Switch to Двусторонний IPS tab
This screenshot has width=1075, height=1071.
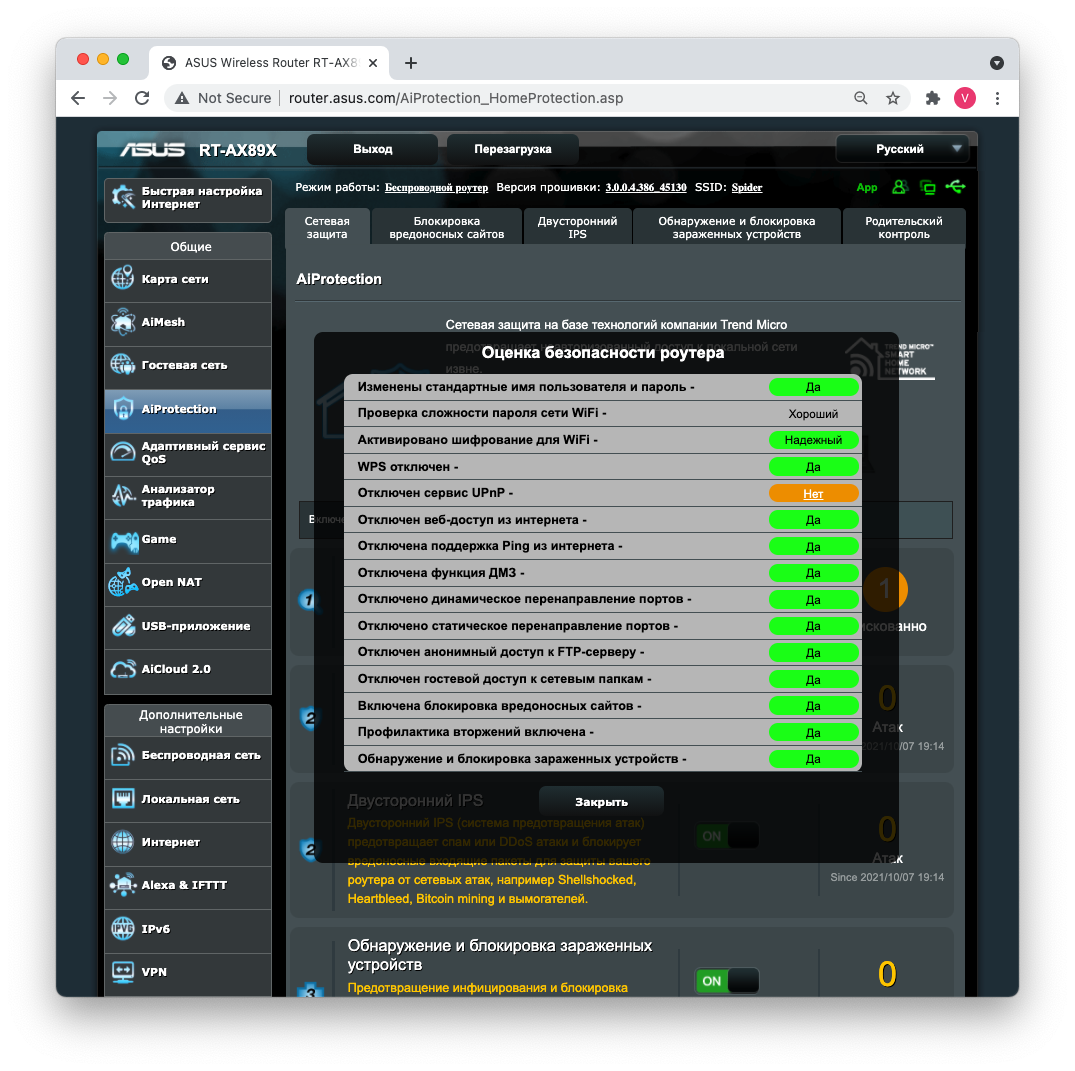(577, 228)
